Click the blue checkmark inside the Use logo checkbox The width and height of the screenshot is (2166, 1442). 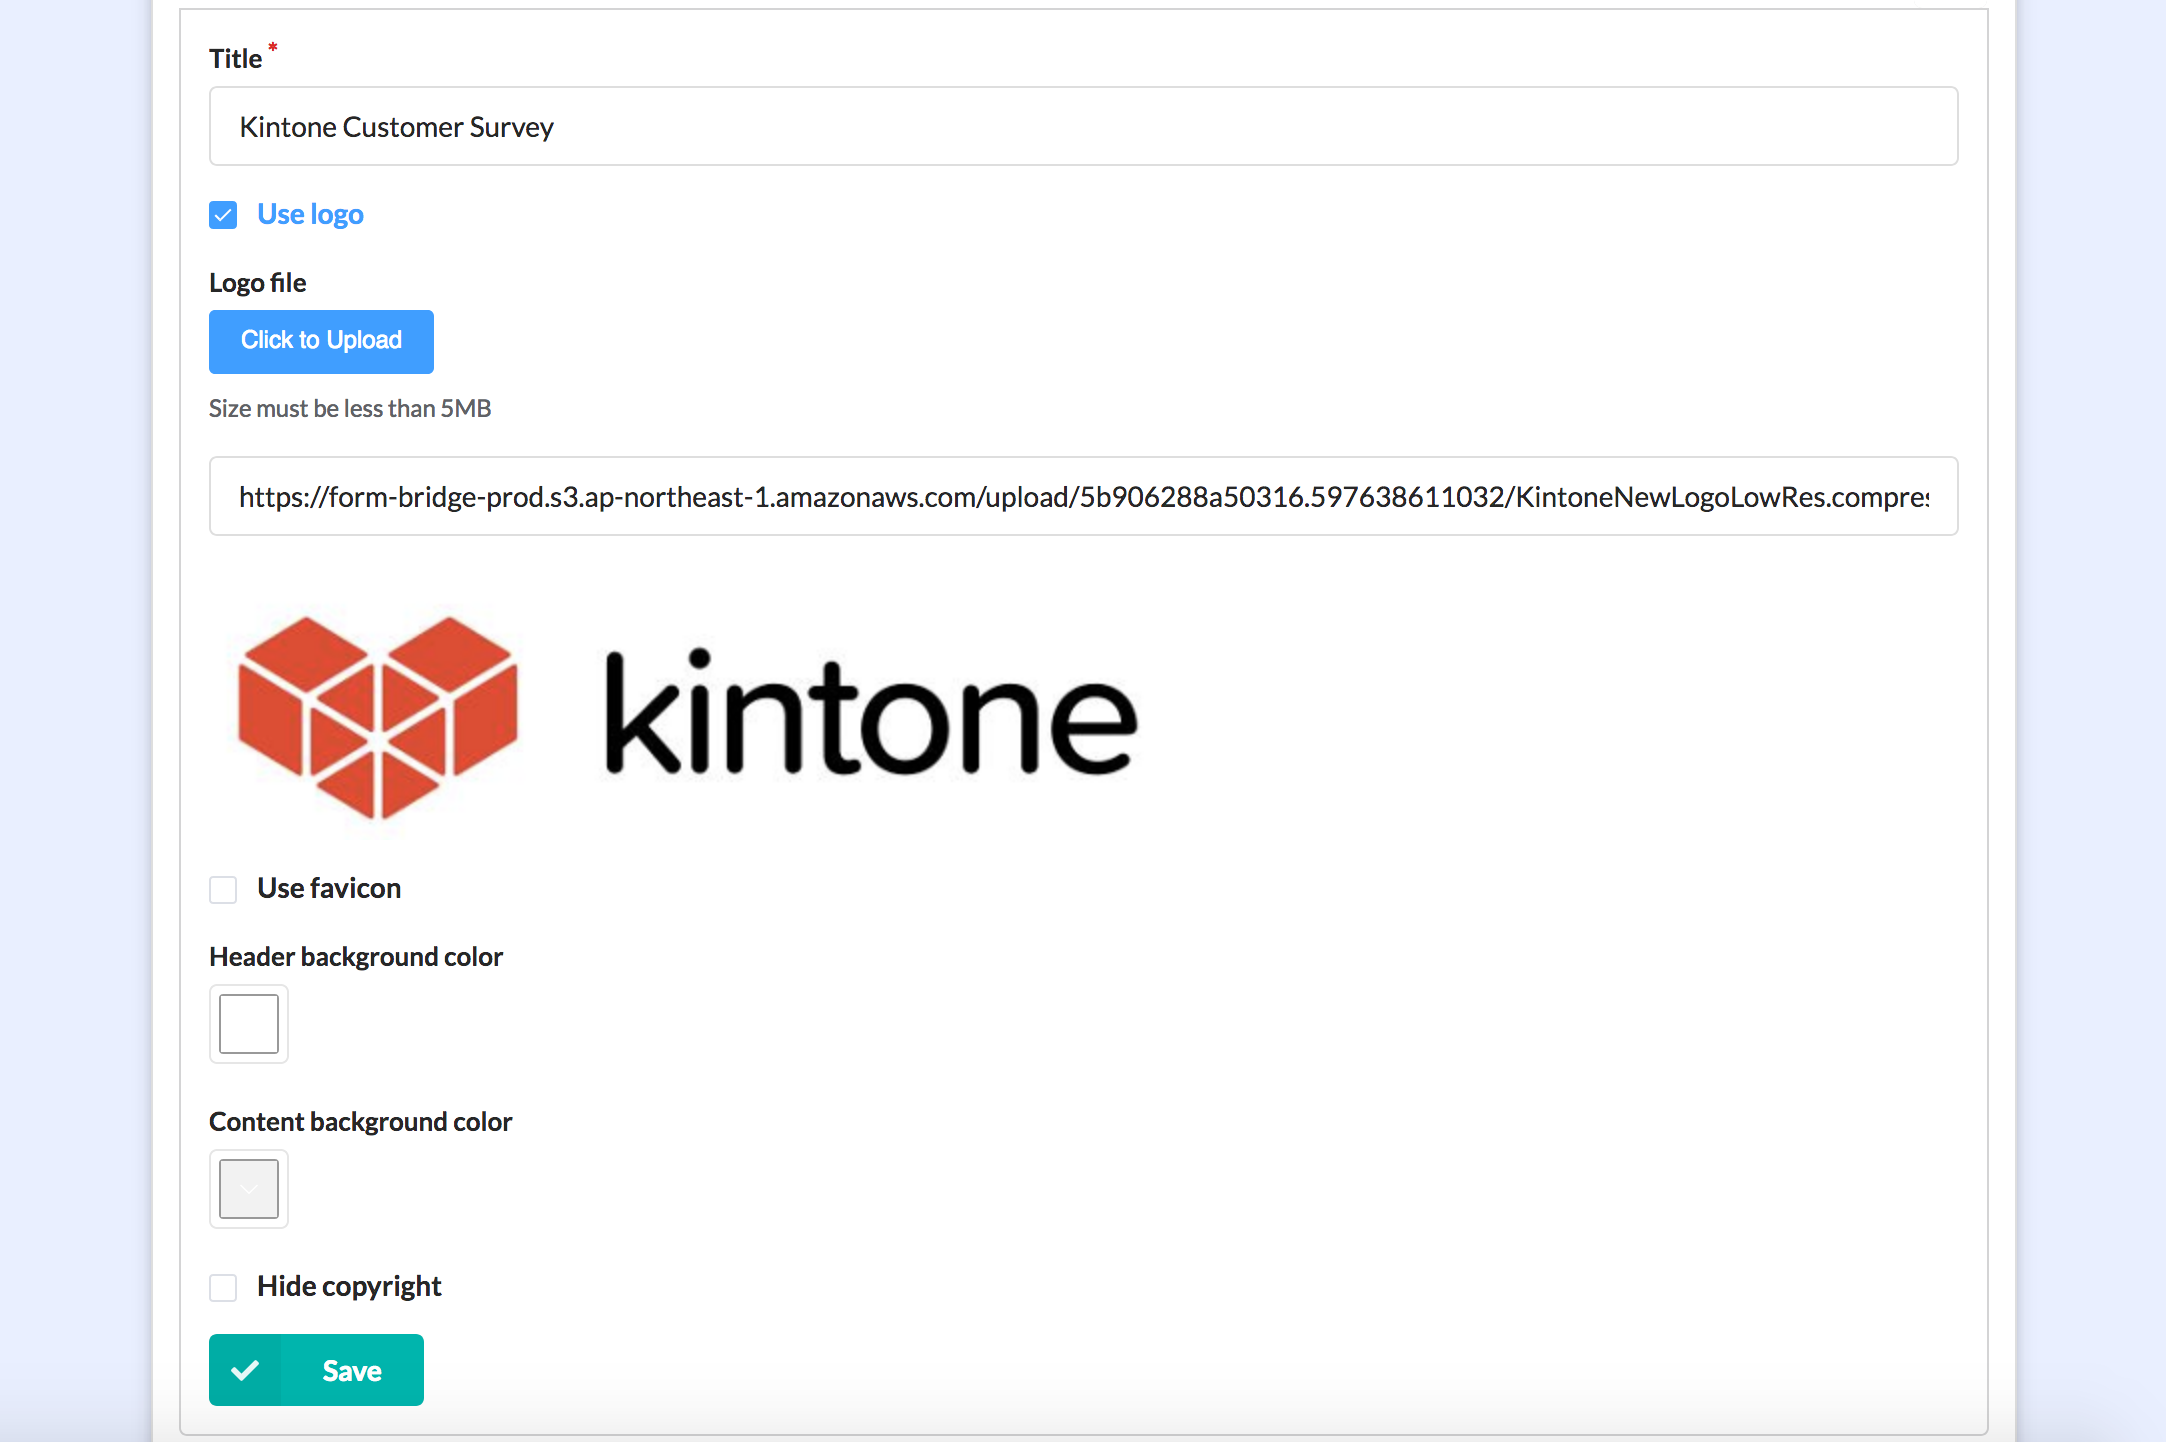point(222,214)
